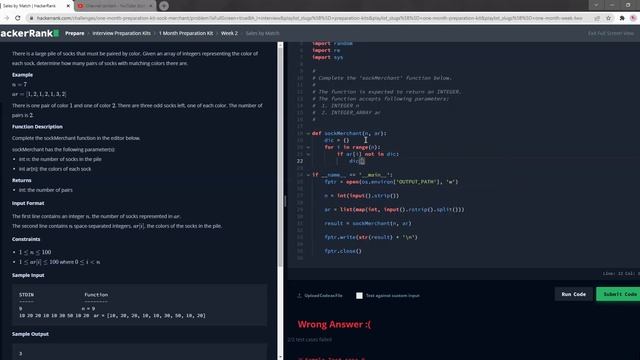Screen dimensions: 640x360
Task: Fold the for loop block
Action: tap(308, 147)
